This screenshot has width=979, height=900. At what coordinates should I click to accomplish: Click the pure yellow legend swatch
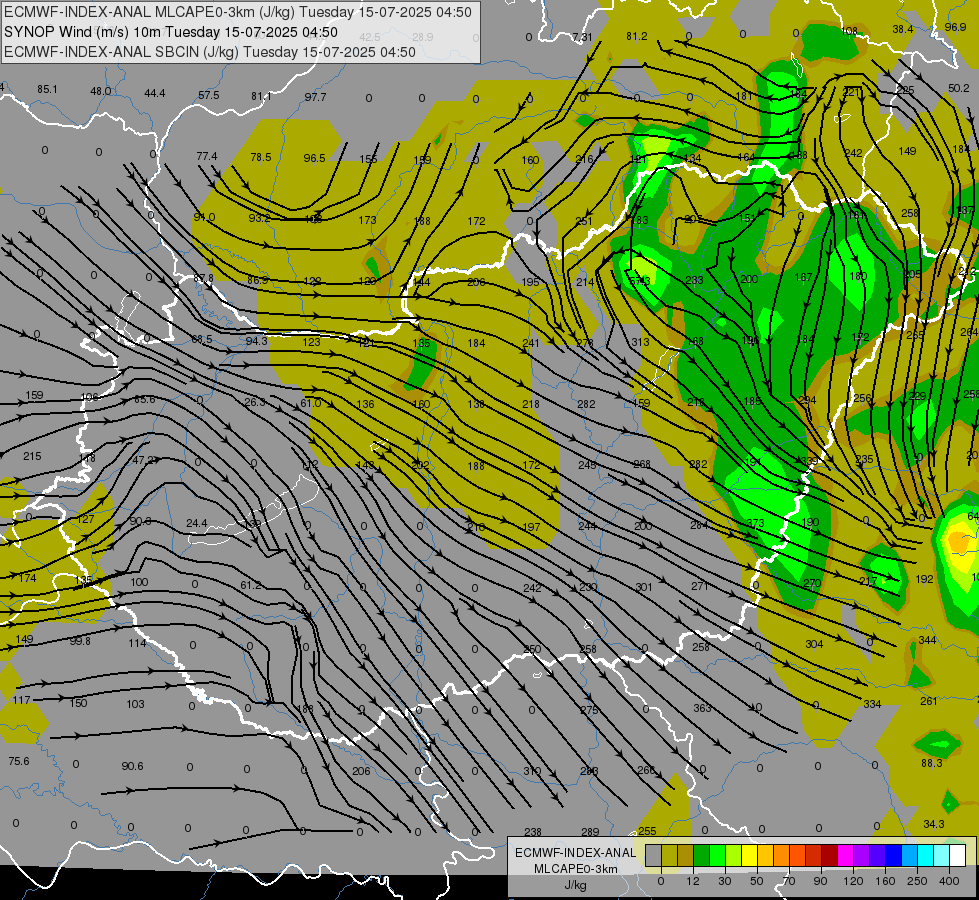click(750, 855)
